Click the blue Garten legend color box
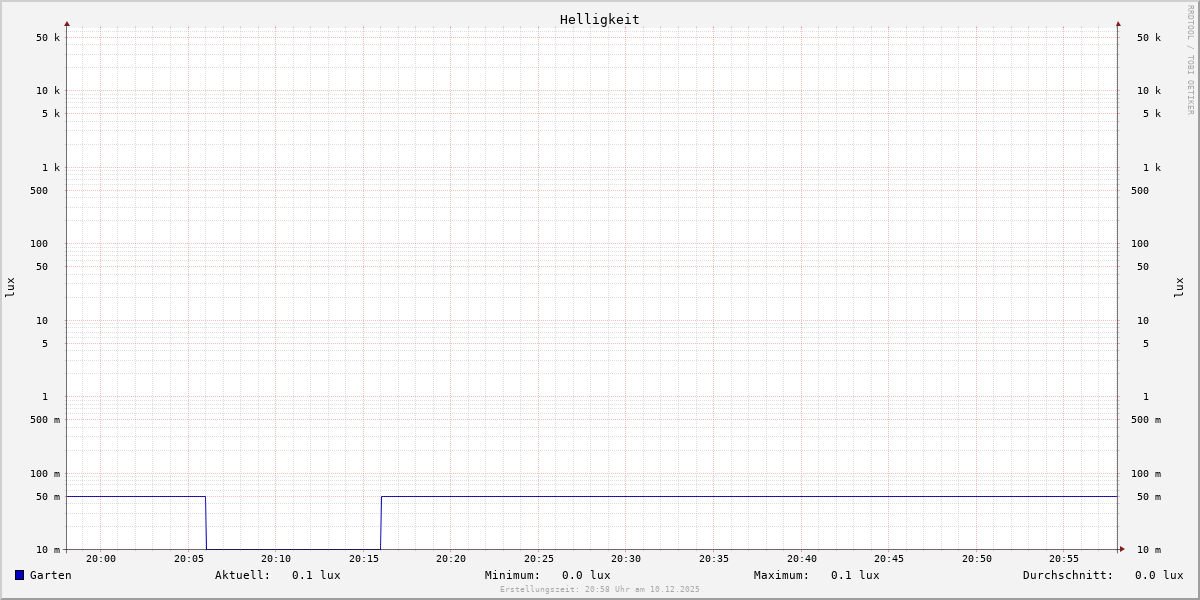 [19, 575]
